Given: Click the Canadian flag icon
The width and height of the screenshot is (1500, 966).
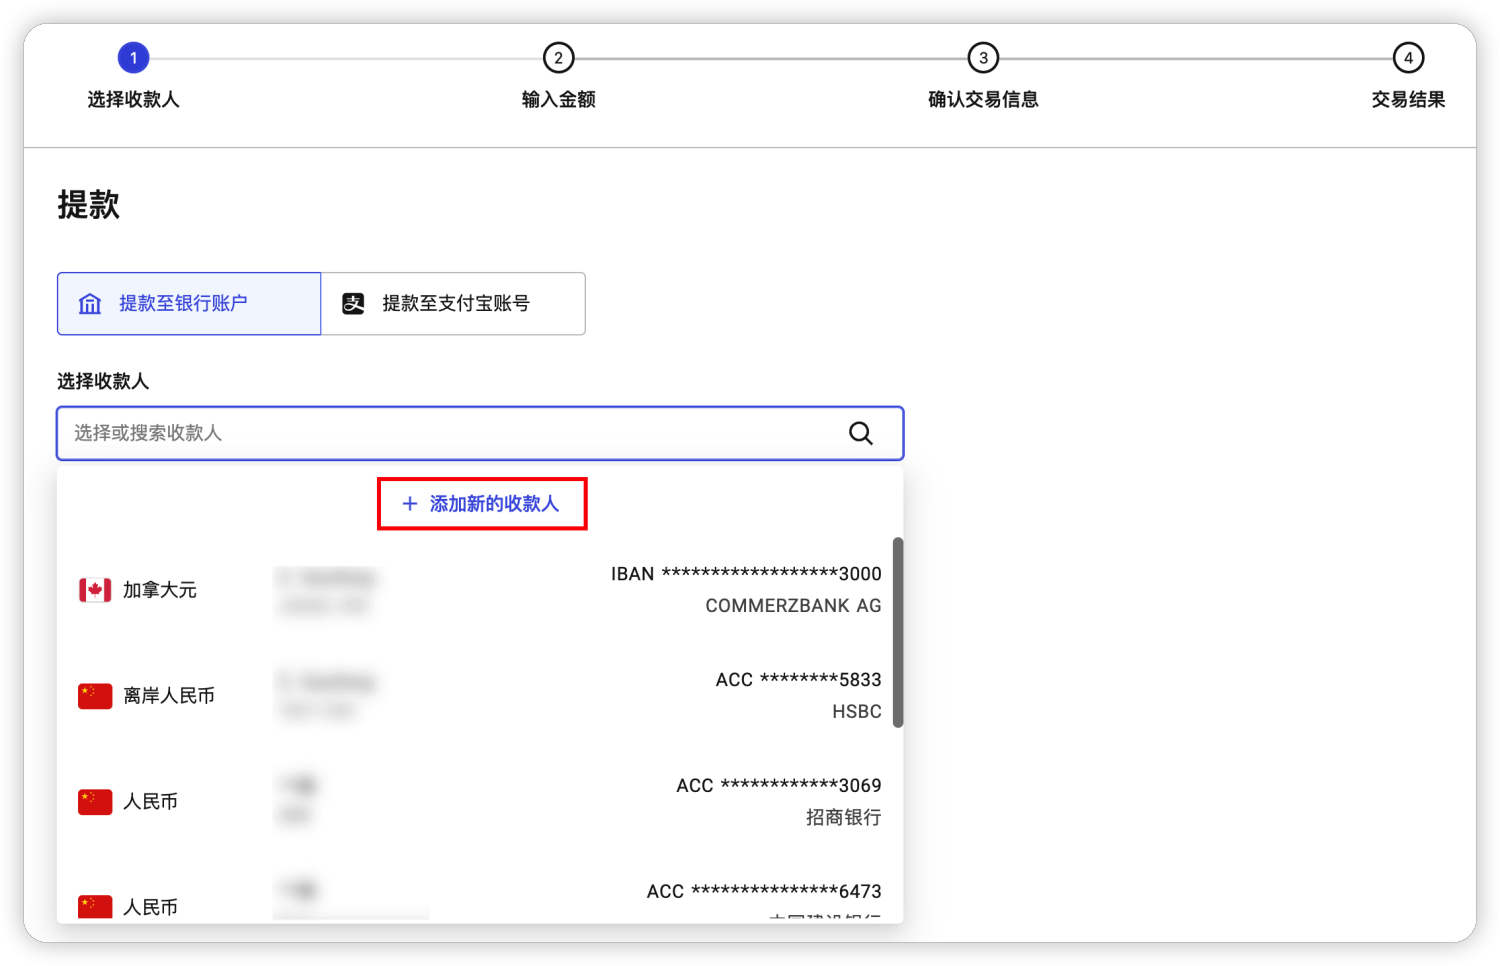Looking at the screenshot, I should [x=95, y=590].
